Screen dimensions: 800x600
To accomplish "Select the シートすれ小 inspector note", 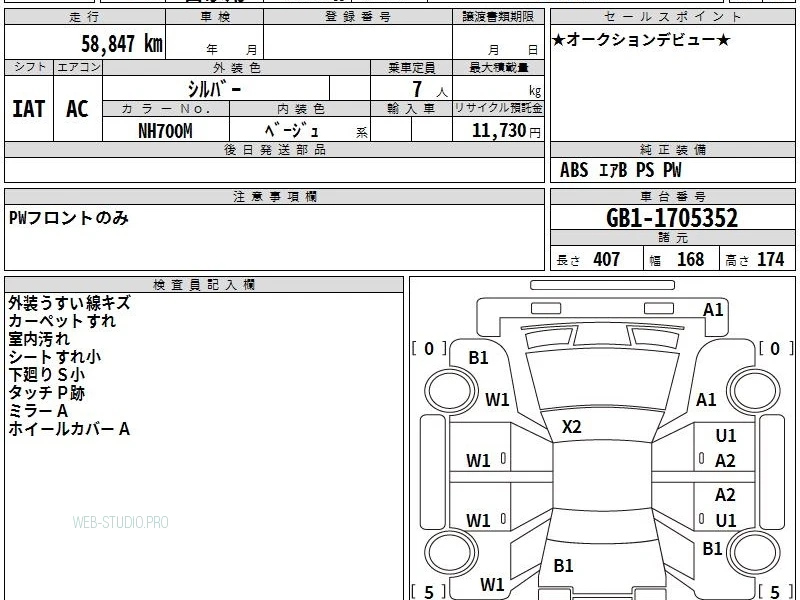I will click(x=55, y=357).
